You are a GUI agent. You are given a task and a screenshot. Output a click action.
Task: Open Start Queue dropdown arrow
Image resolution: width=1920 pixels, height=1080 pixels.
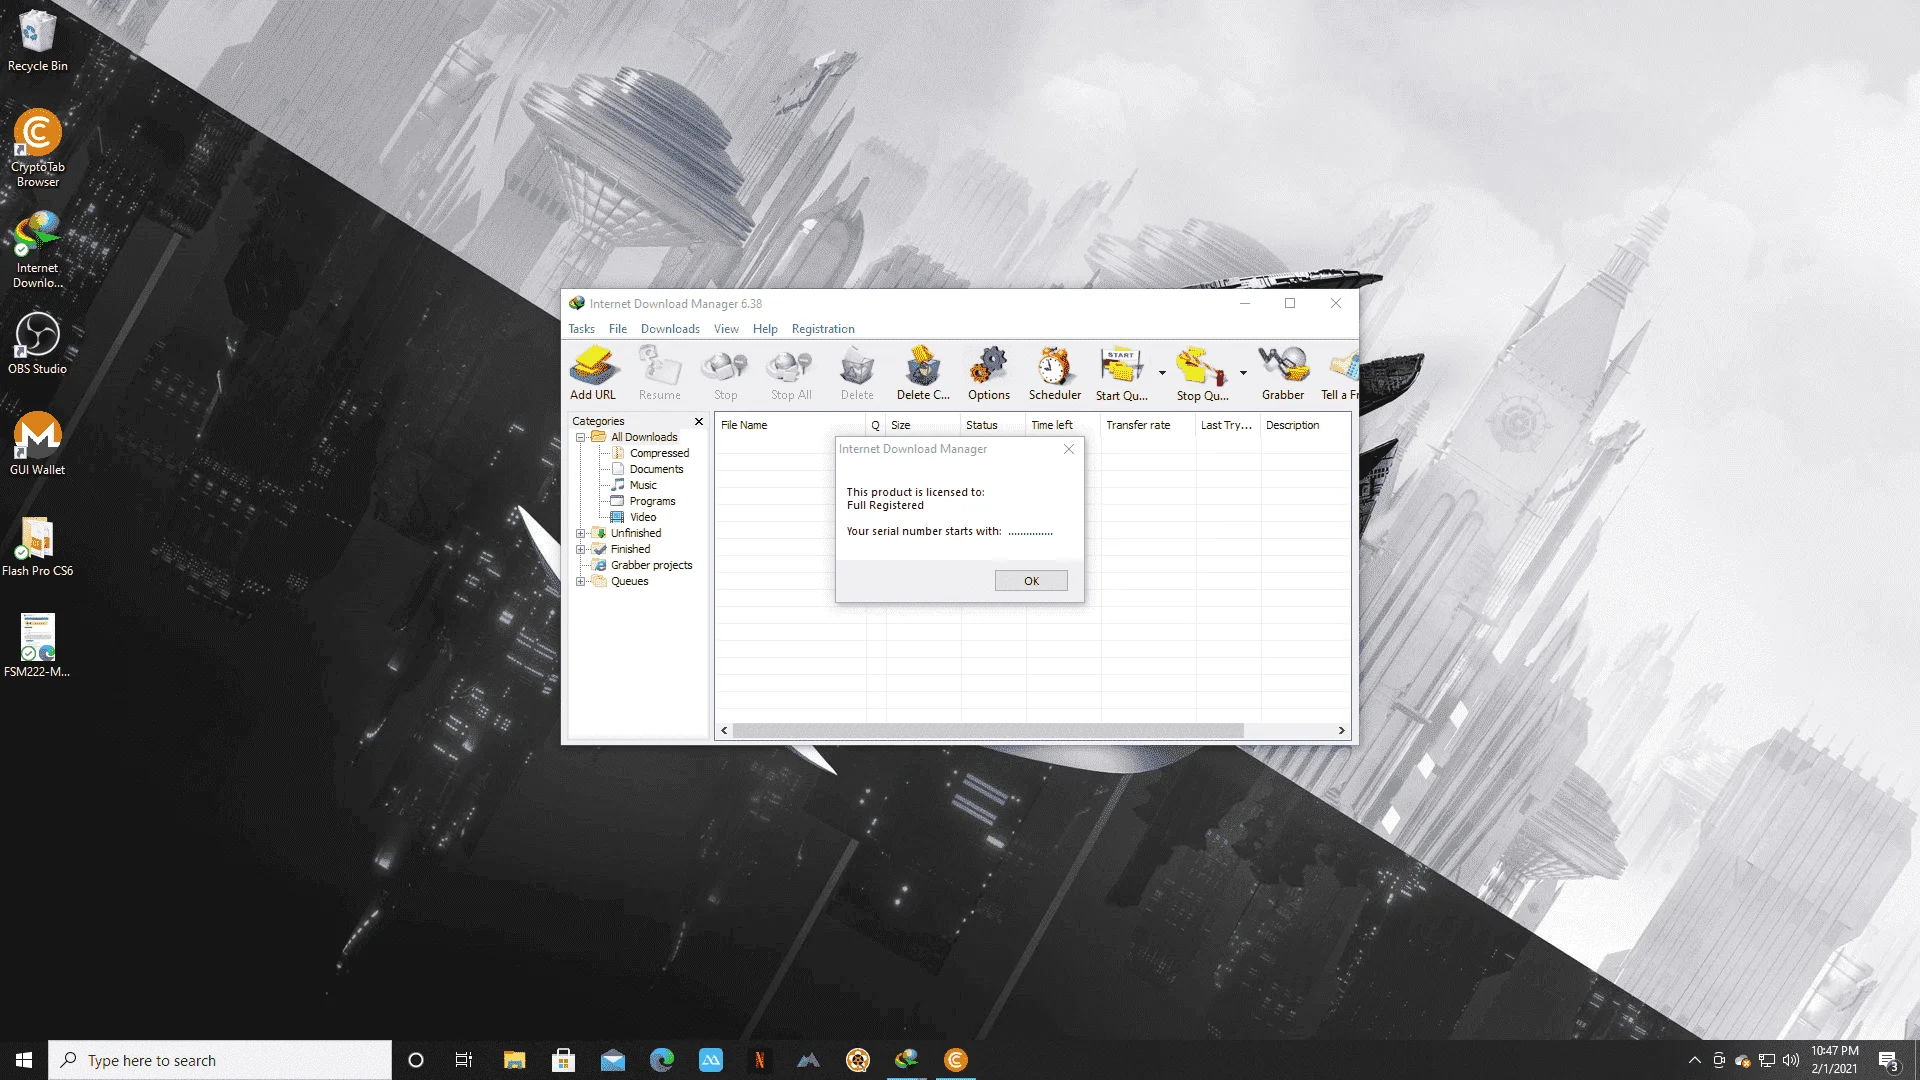coord(1162,373)
